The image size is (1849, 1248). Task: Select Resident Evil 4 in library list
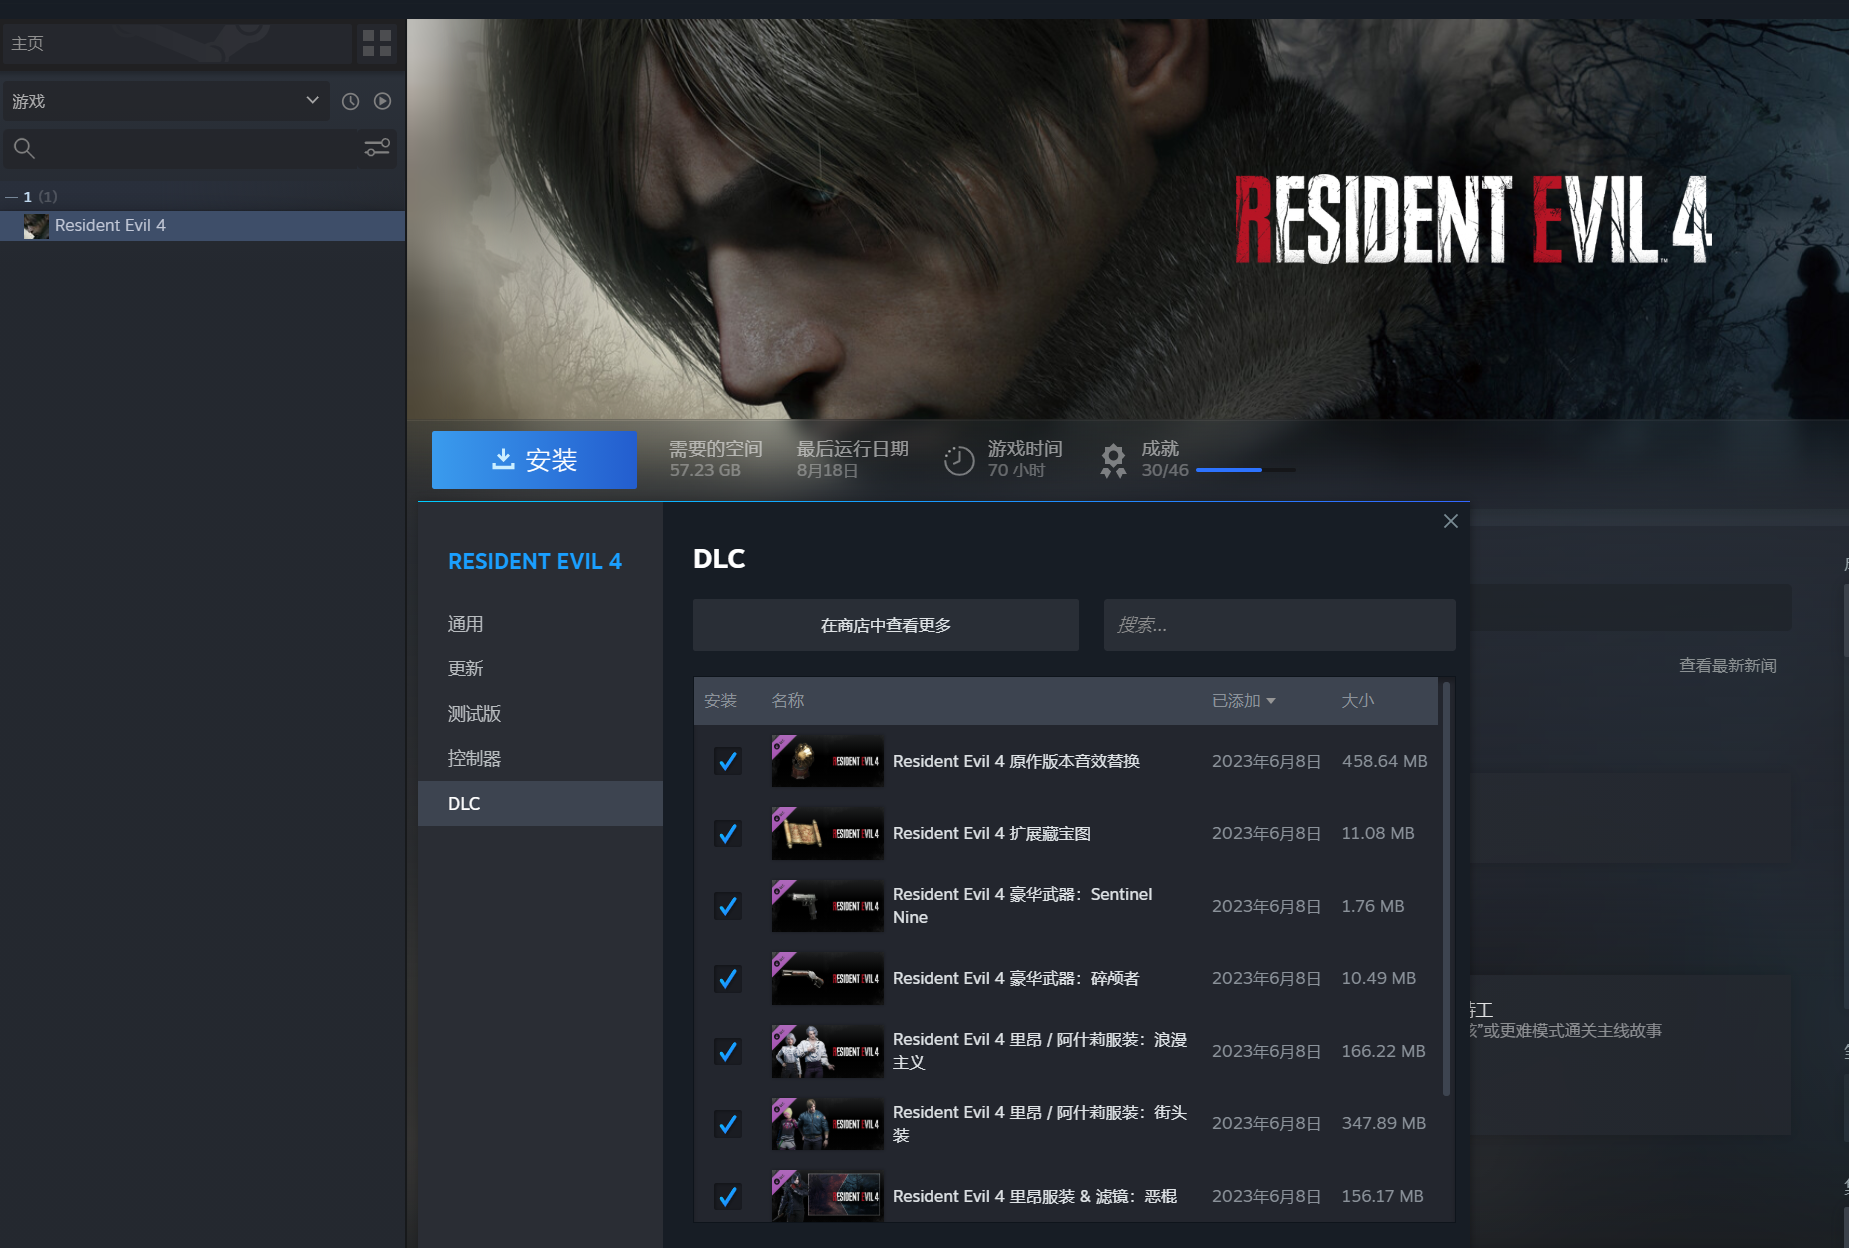(202, 226)
